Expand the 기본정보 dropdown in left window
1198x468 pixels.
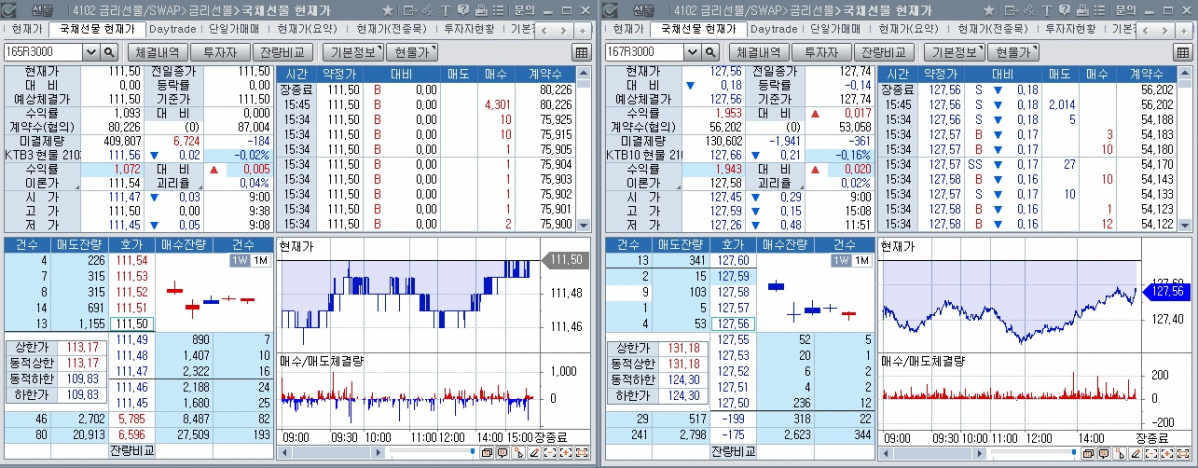[x=352, y=52]
